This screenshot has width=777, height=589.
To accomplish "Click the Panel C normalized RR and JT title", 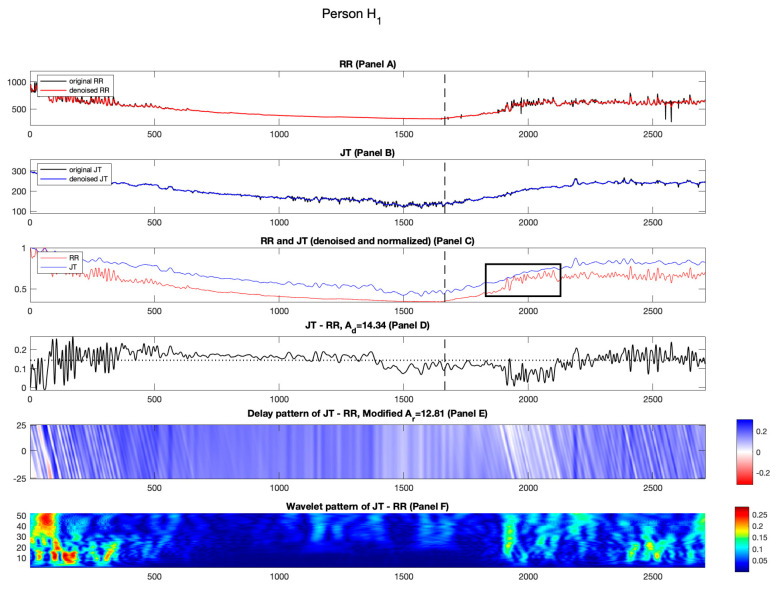I will click(x=368, y=241).
